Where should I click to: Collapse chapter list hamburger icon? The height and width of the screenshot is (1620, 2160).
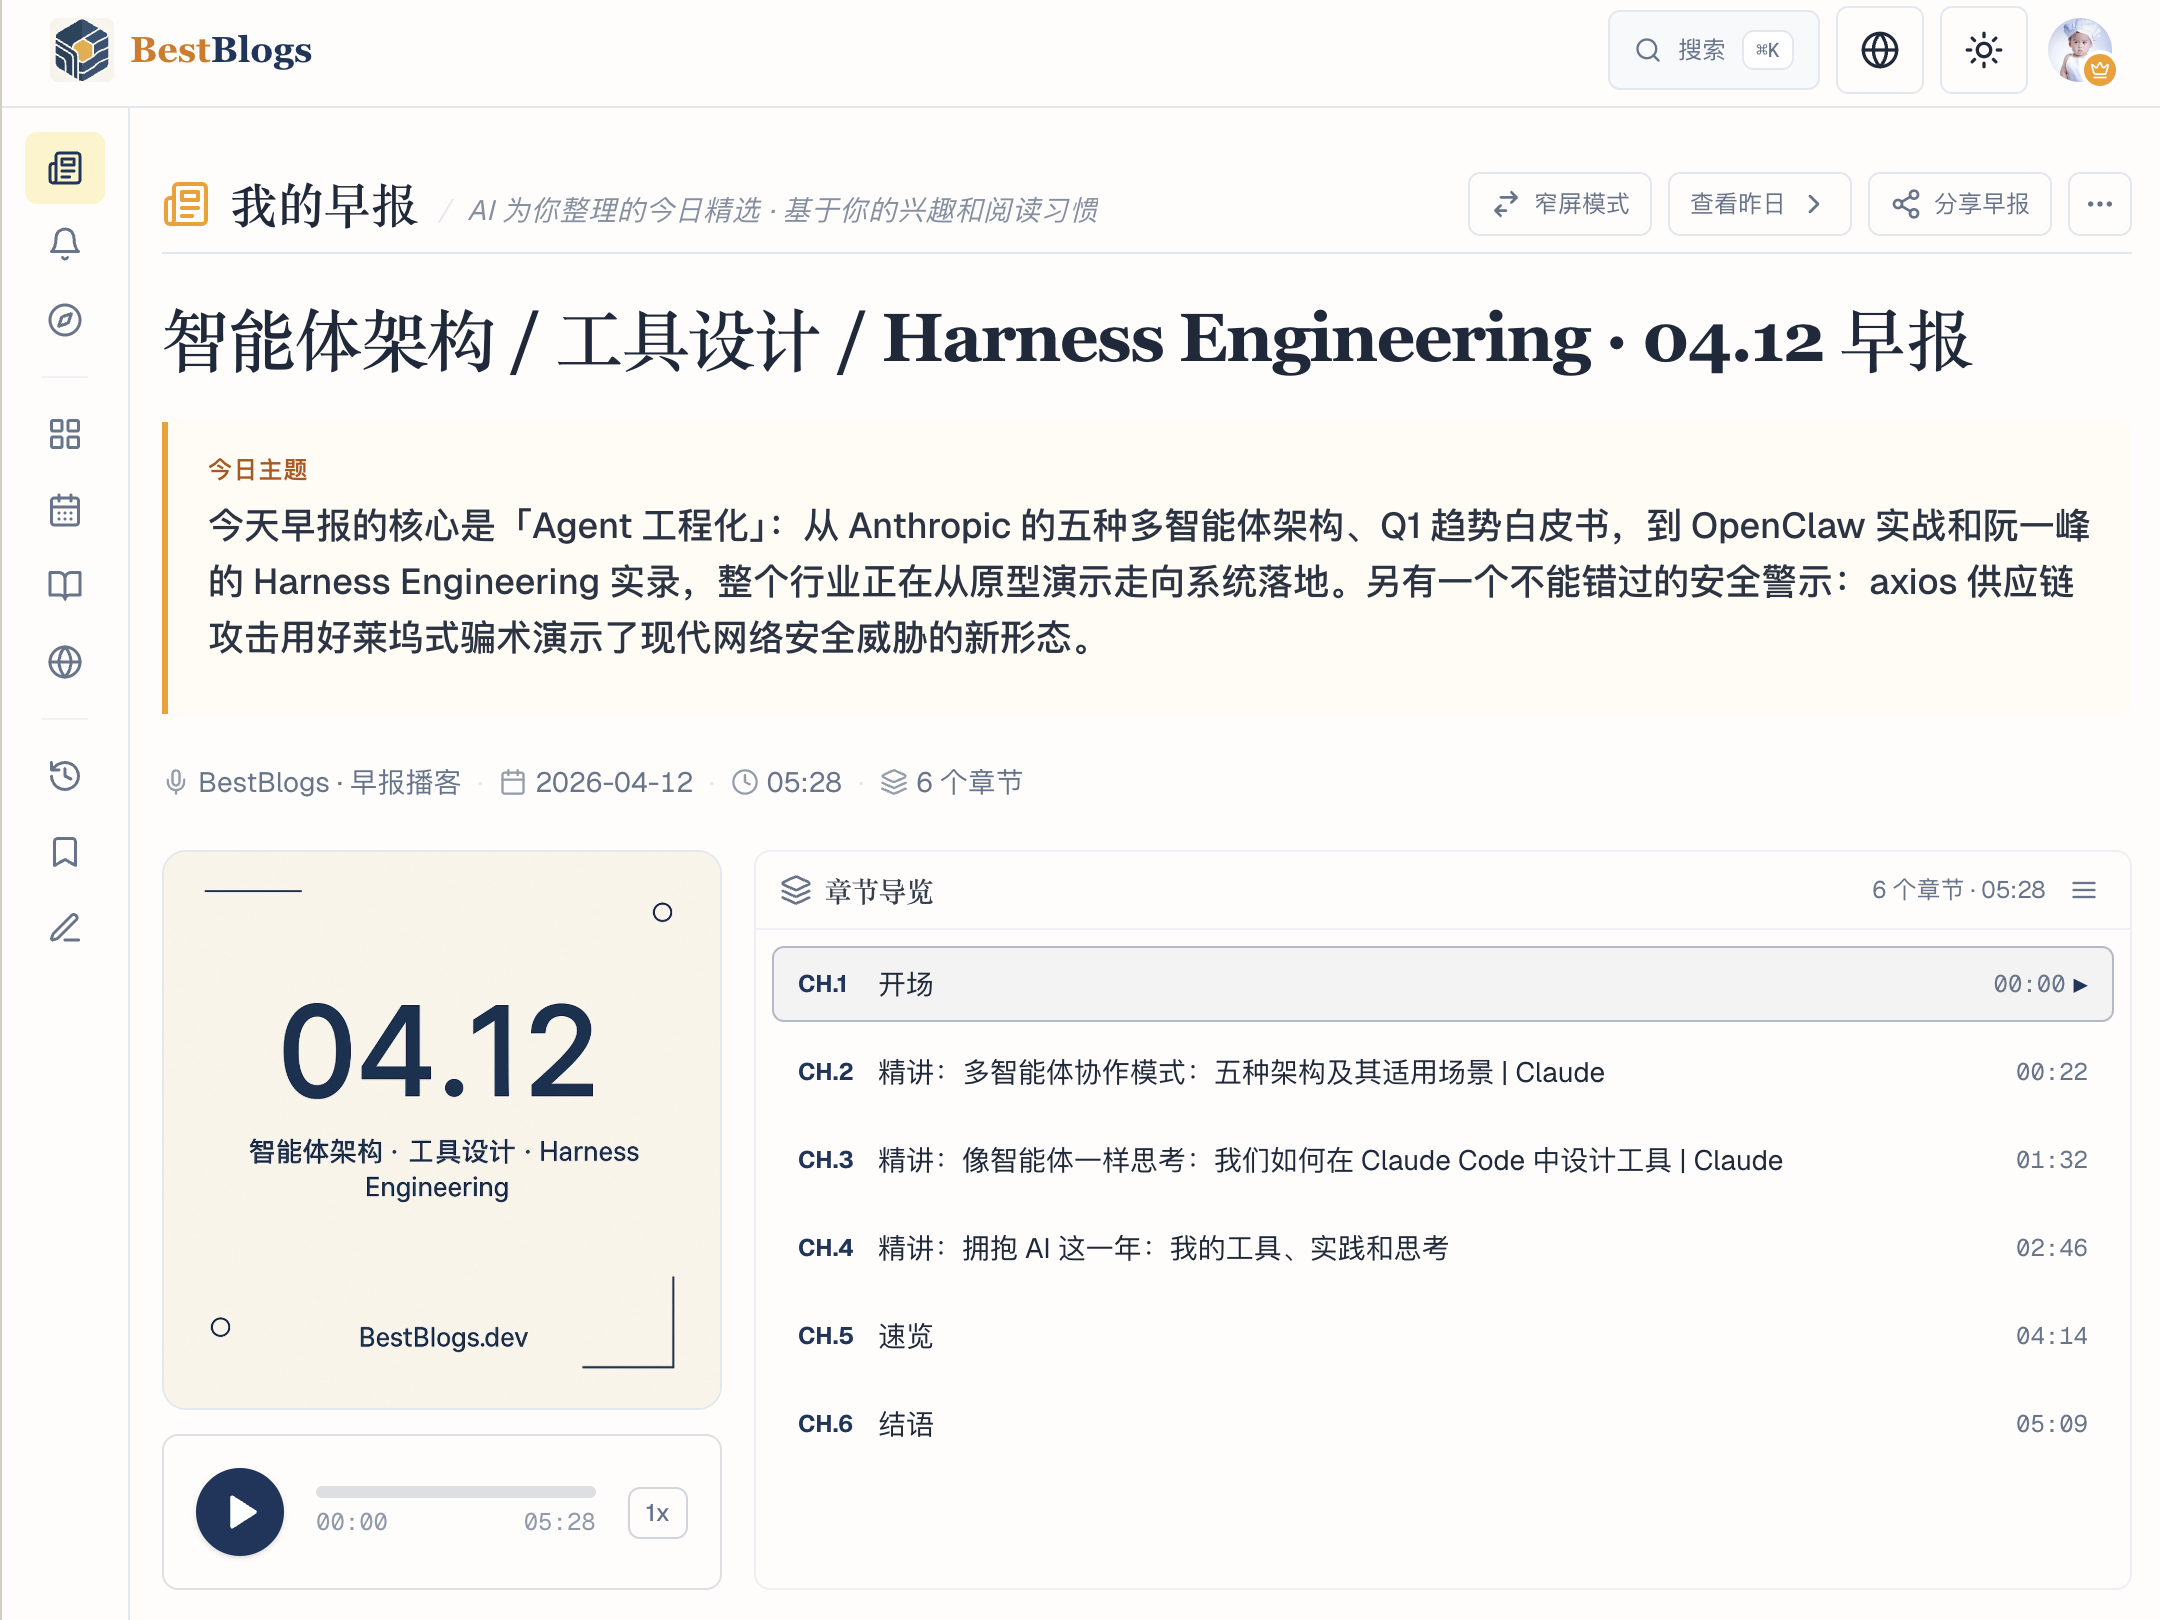pyautogui.click(x=2084, y=890)
